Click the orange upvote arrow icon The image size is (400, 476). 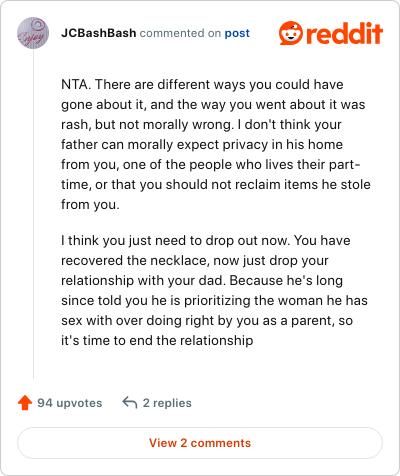[25, 403]
